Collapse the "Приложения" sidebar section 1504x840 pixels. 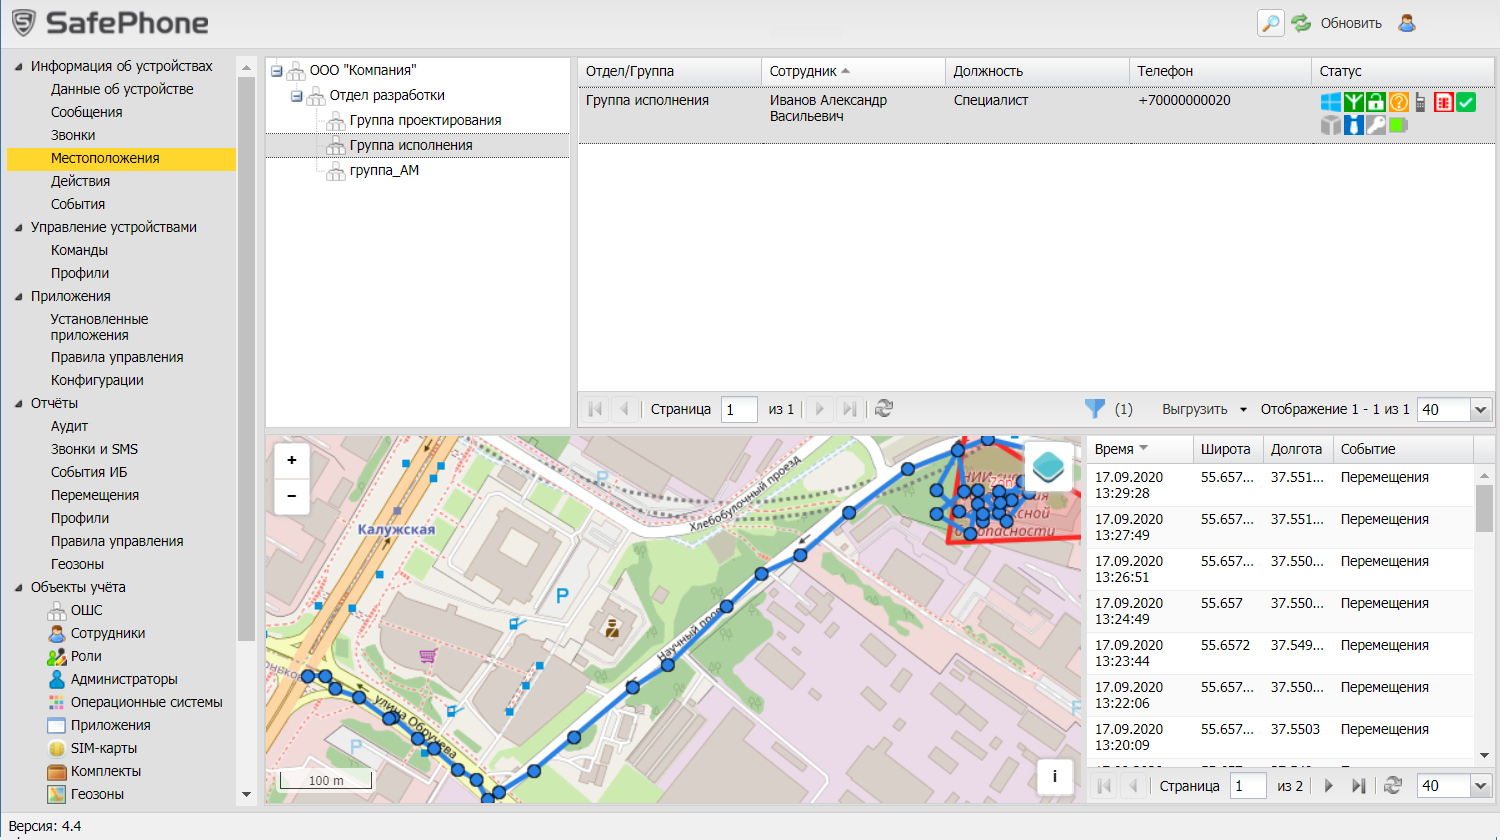click(18, 297)
